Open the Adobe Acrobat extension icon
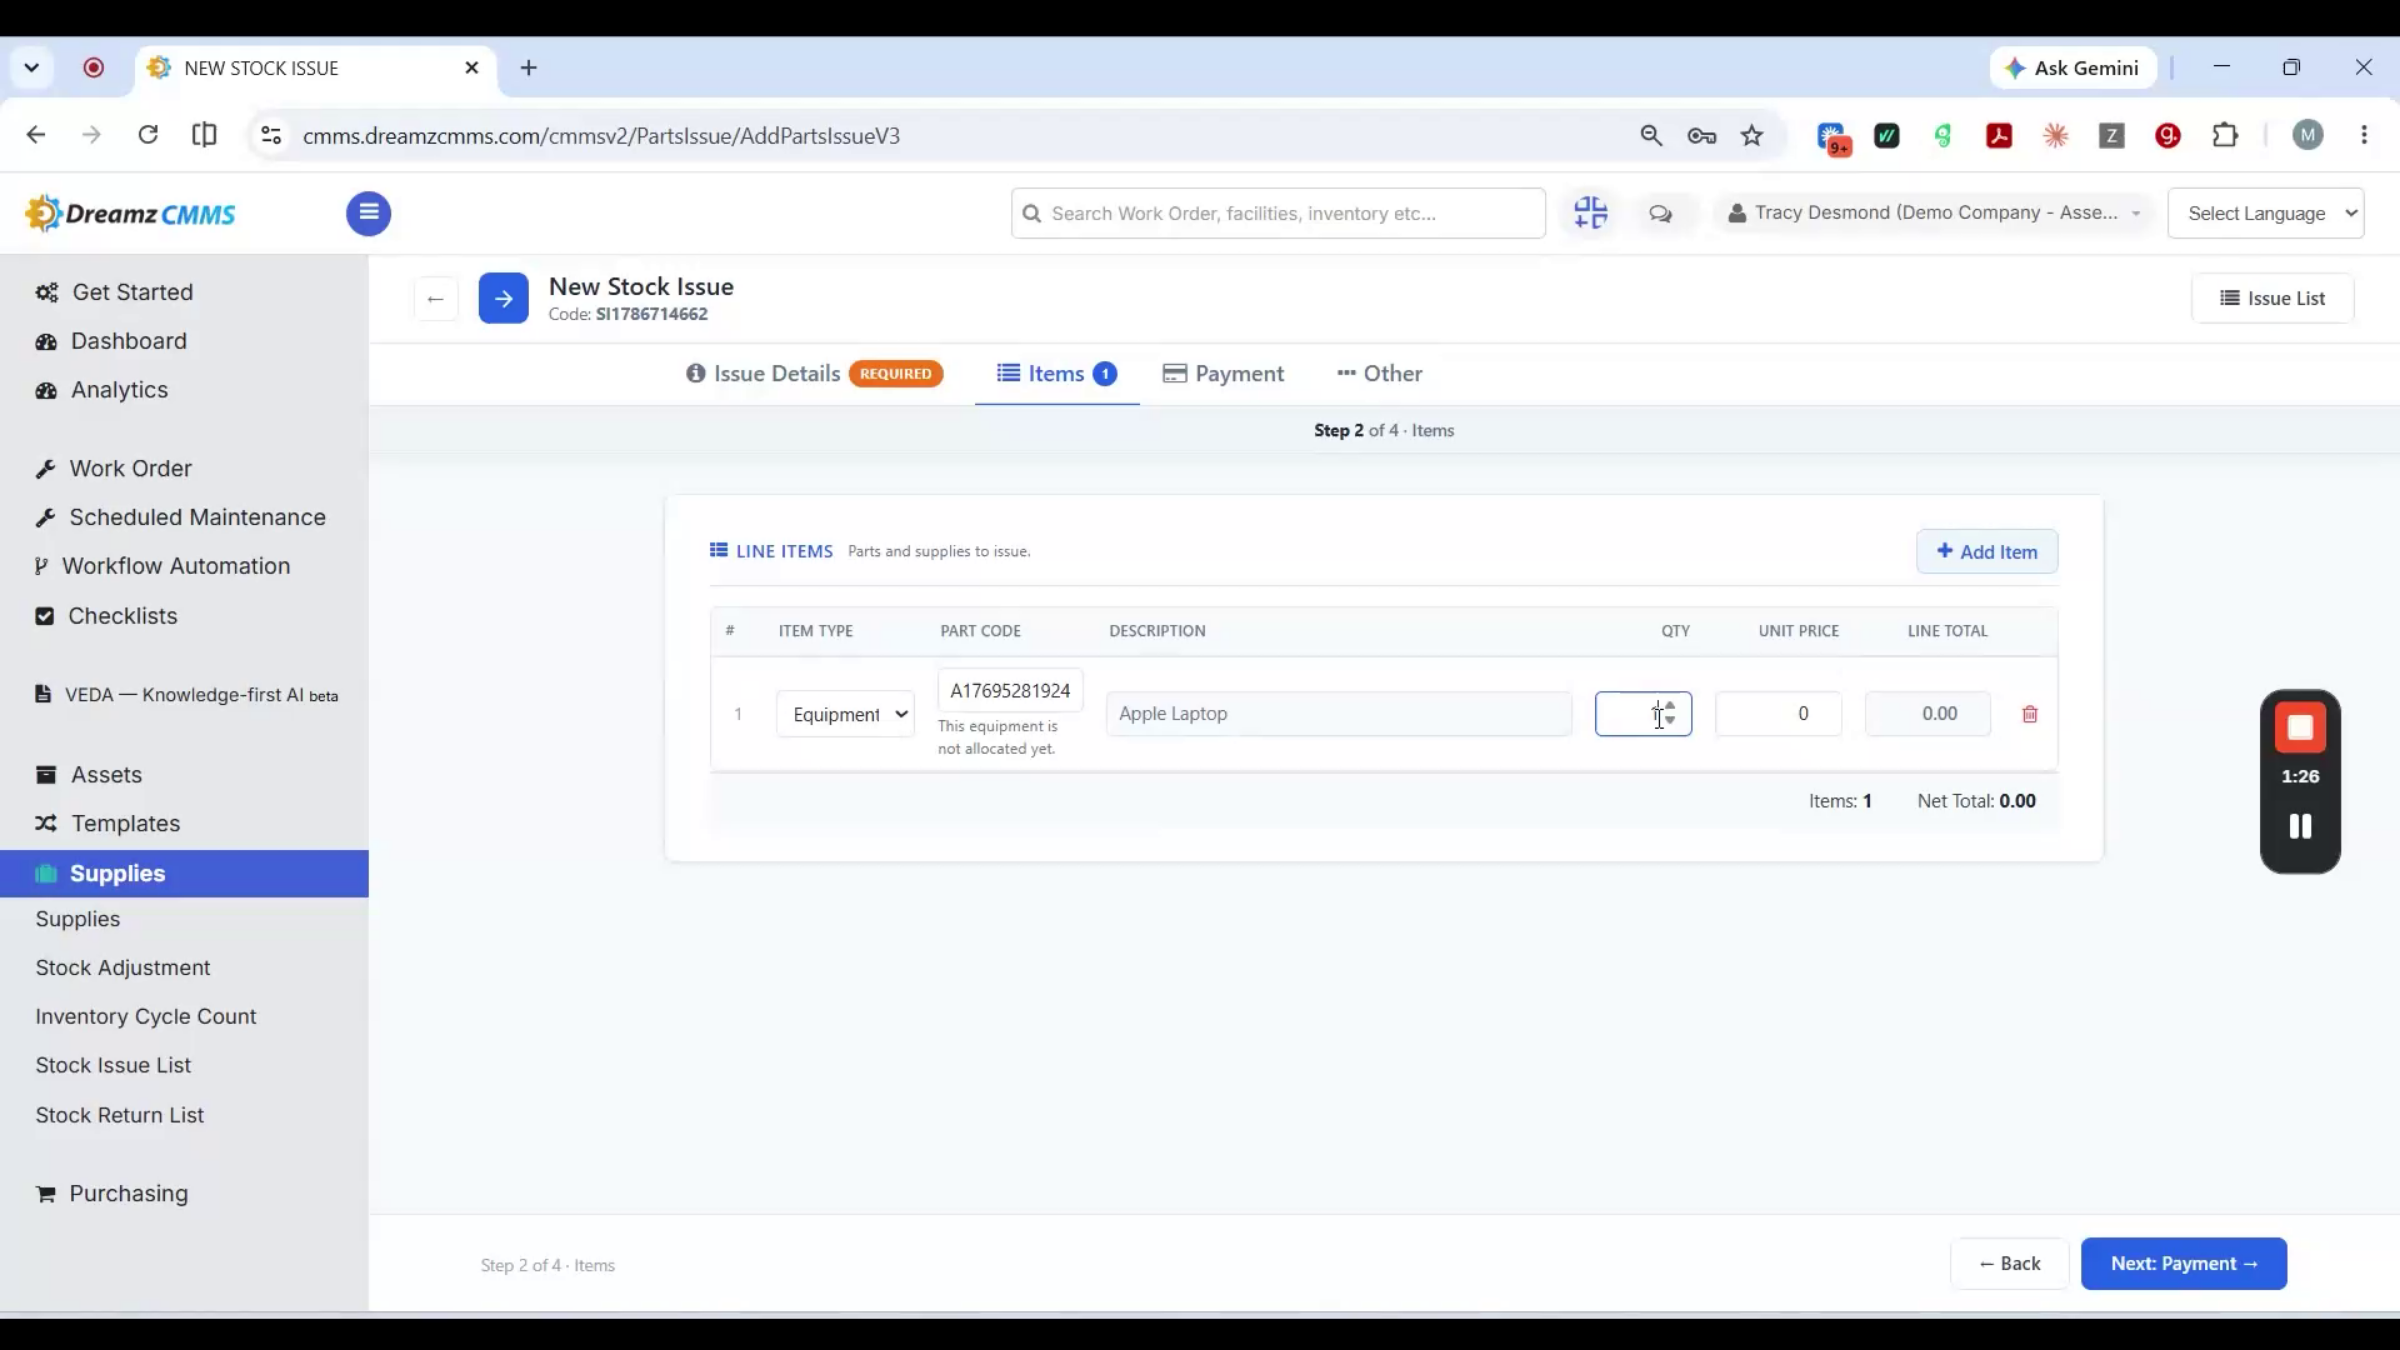 click(1999, 135)
